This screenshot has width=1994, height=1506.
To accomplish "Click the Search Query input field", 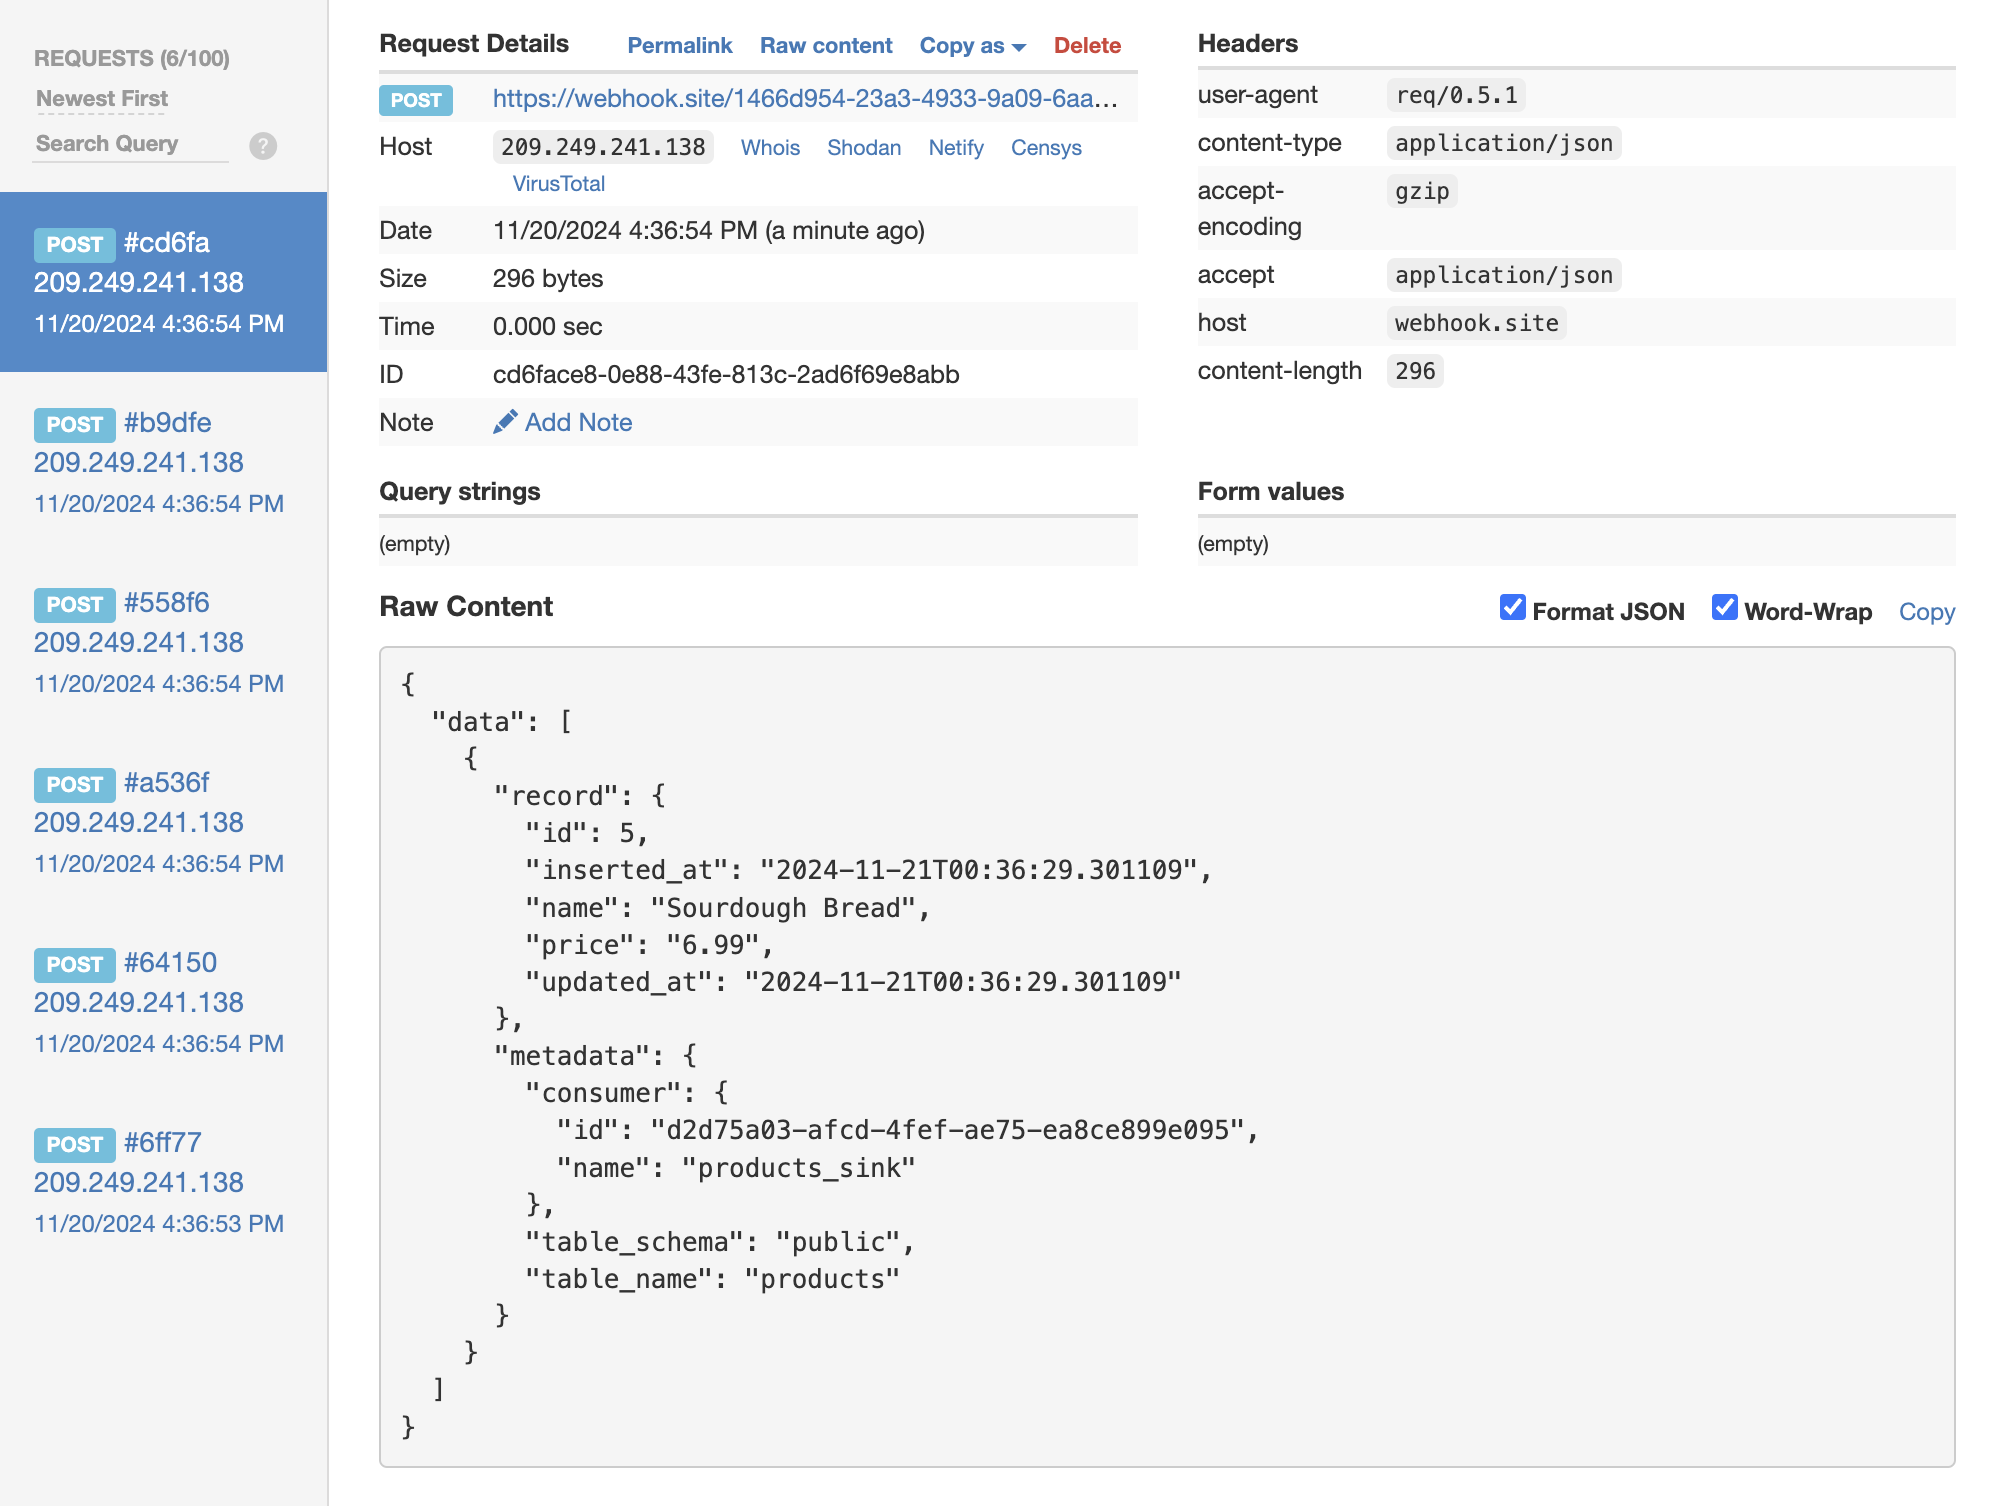I will coord(130,144).
